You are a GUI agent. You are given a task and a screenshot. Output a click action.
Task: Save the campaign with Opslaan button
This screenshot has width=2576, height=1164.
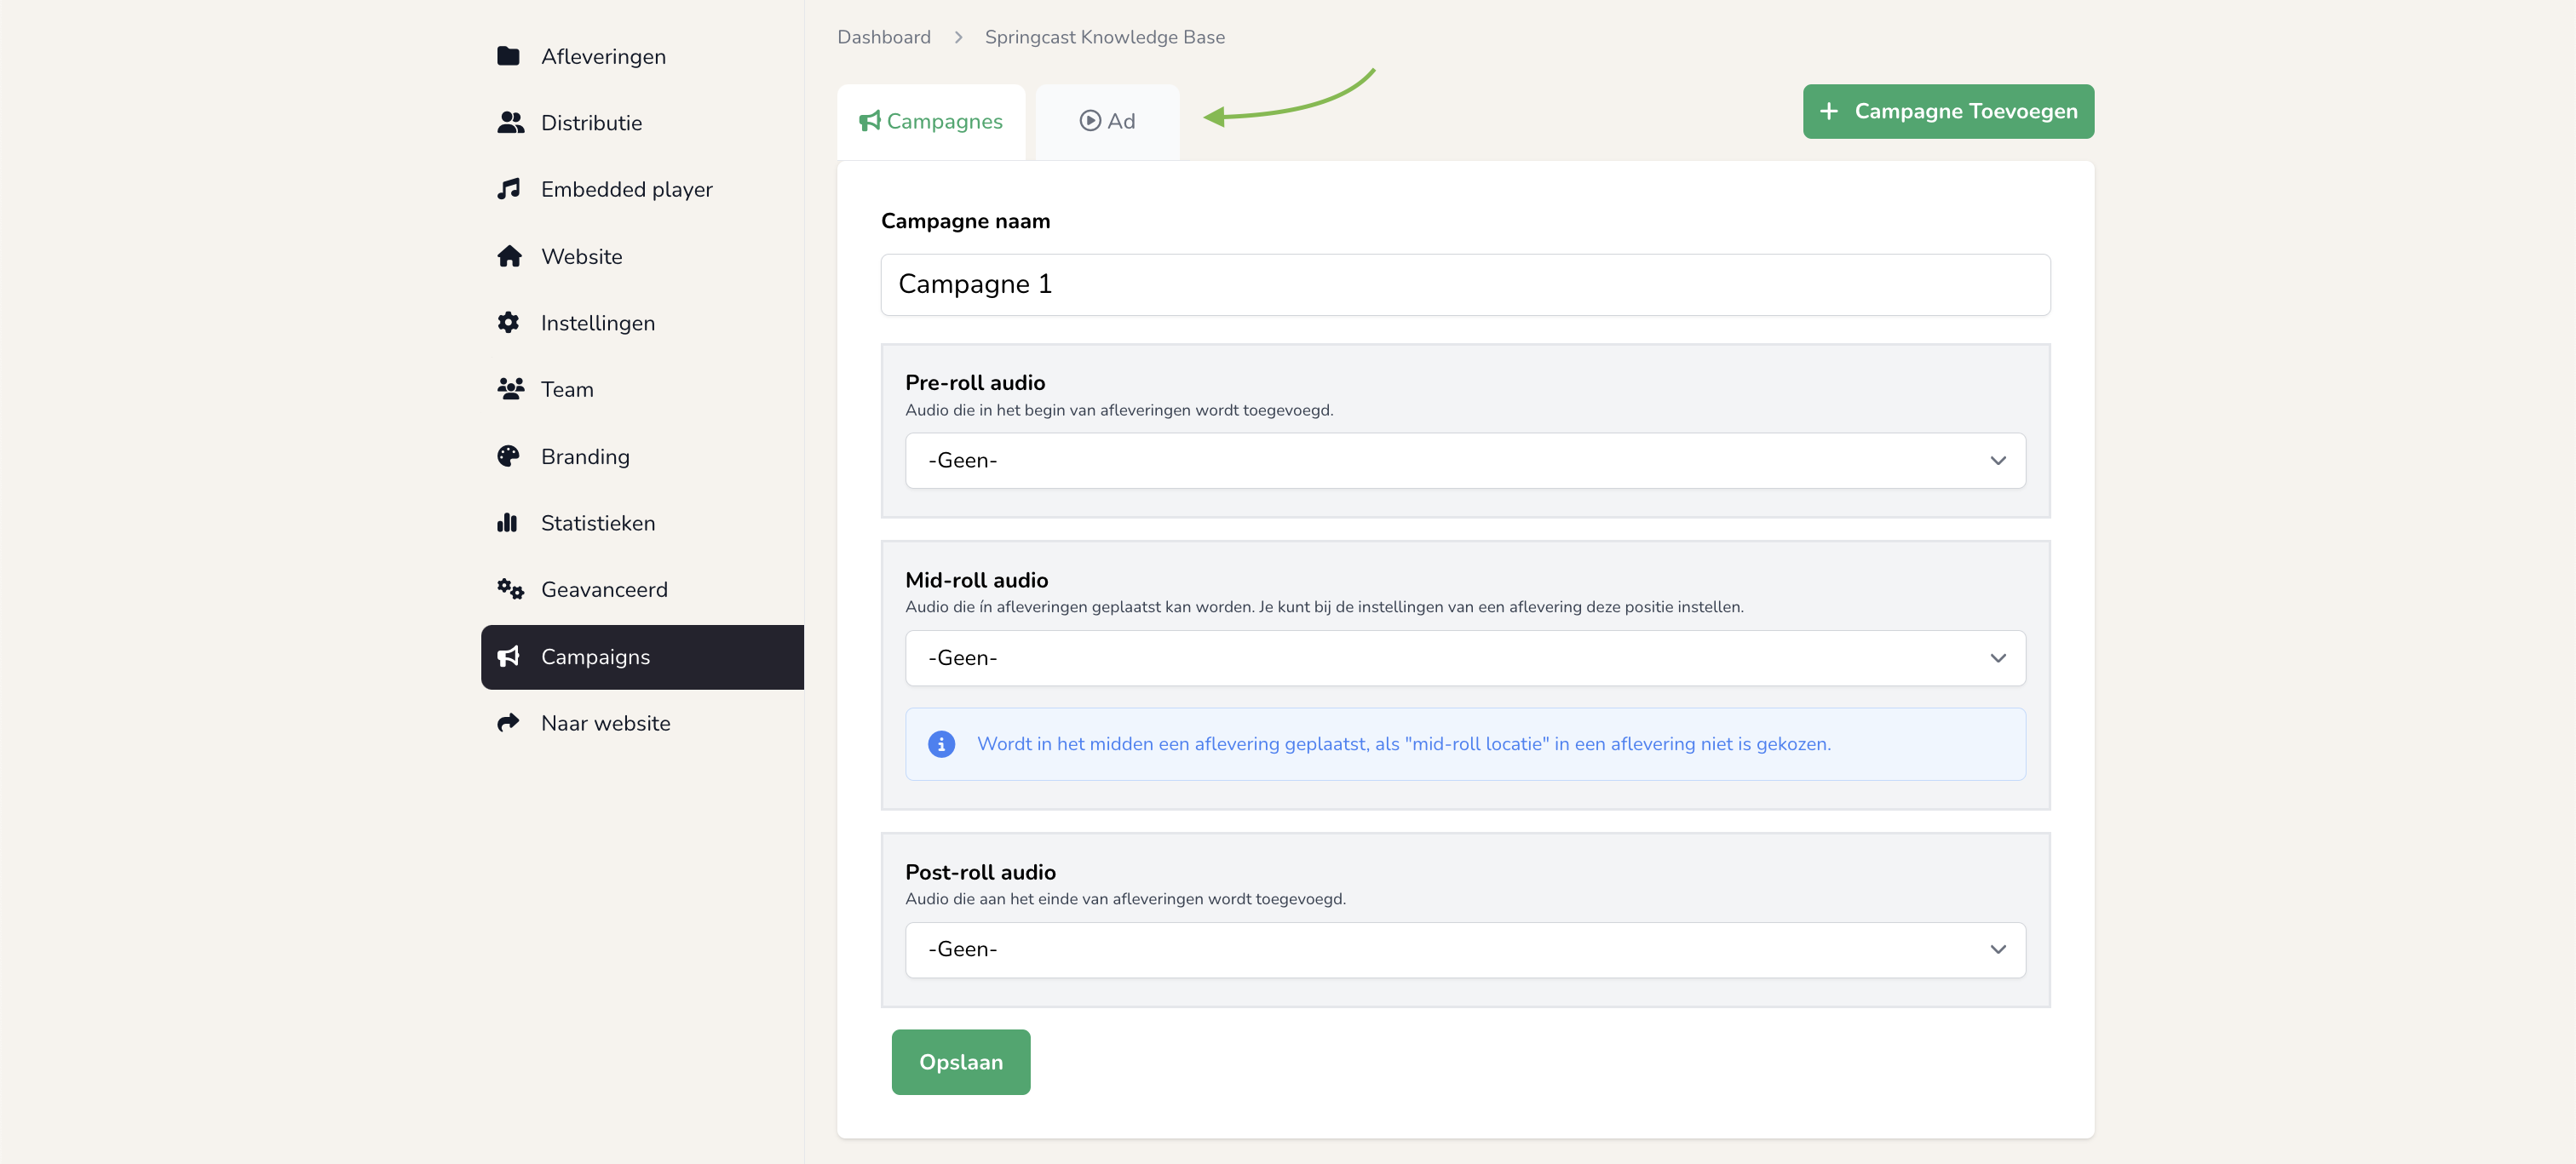coord(960,1061)
